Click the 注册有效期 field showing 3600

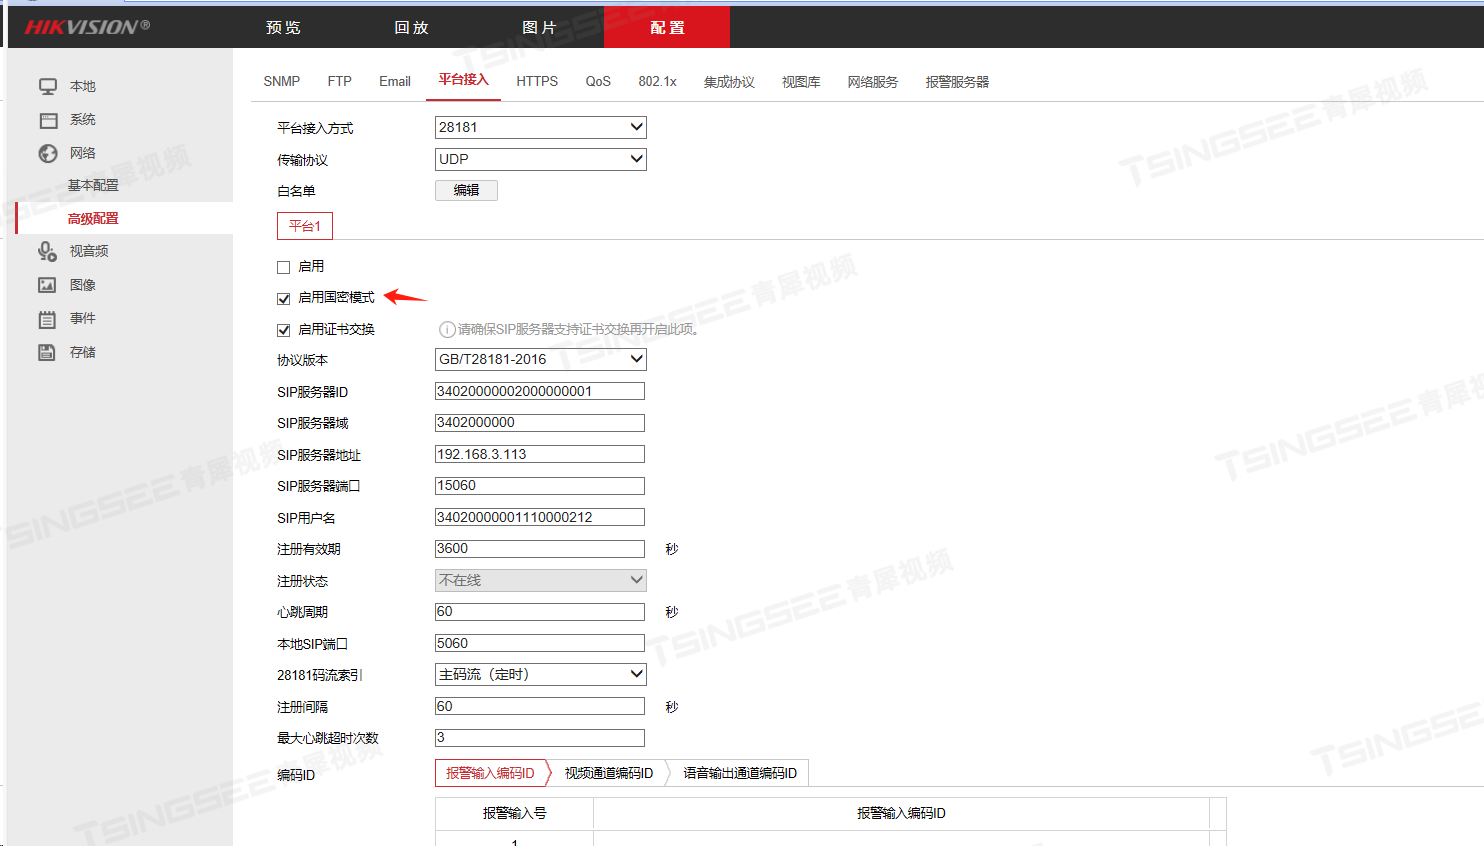click(x=540, y=548)
